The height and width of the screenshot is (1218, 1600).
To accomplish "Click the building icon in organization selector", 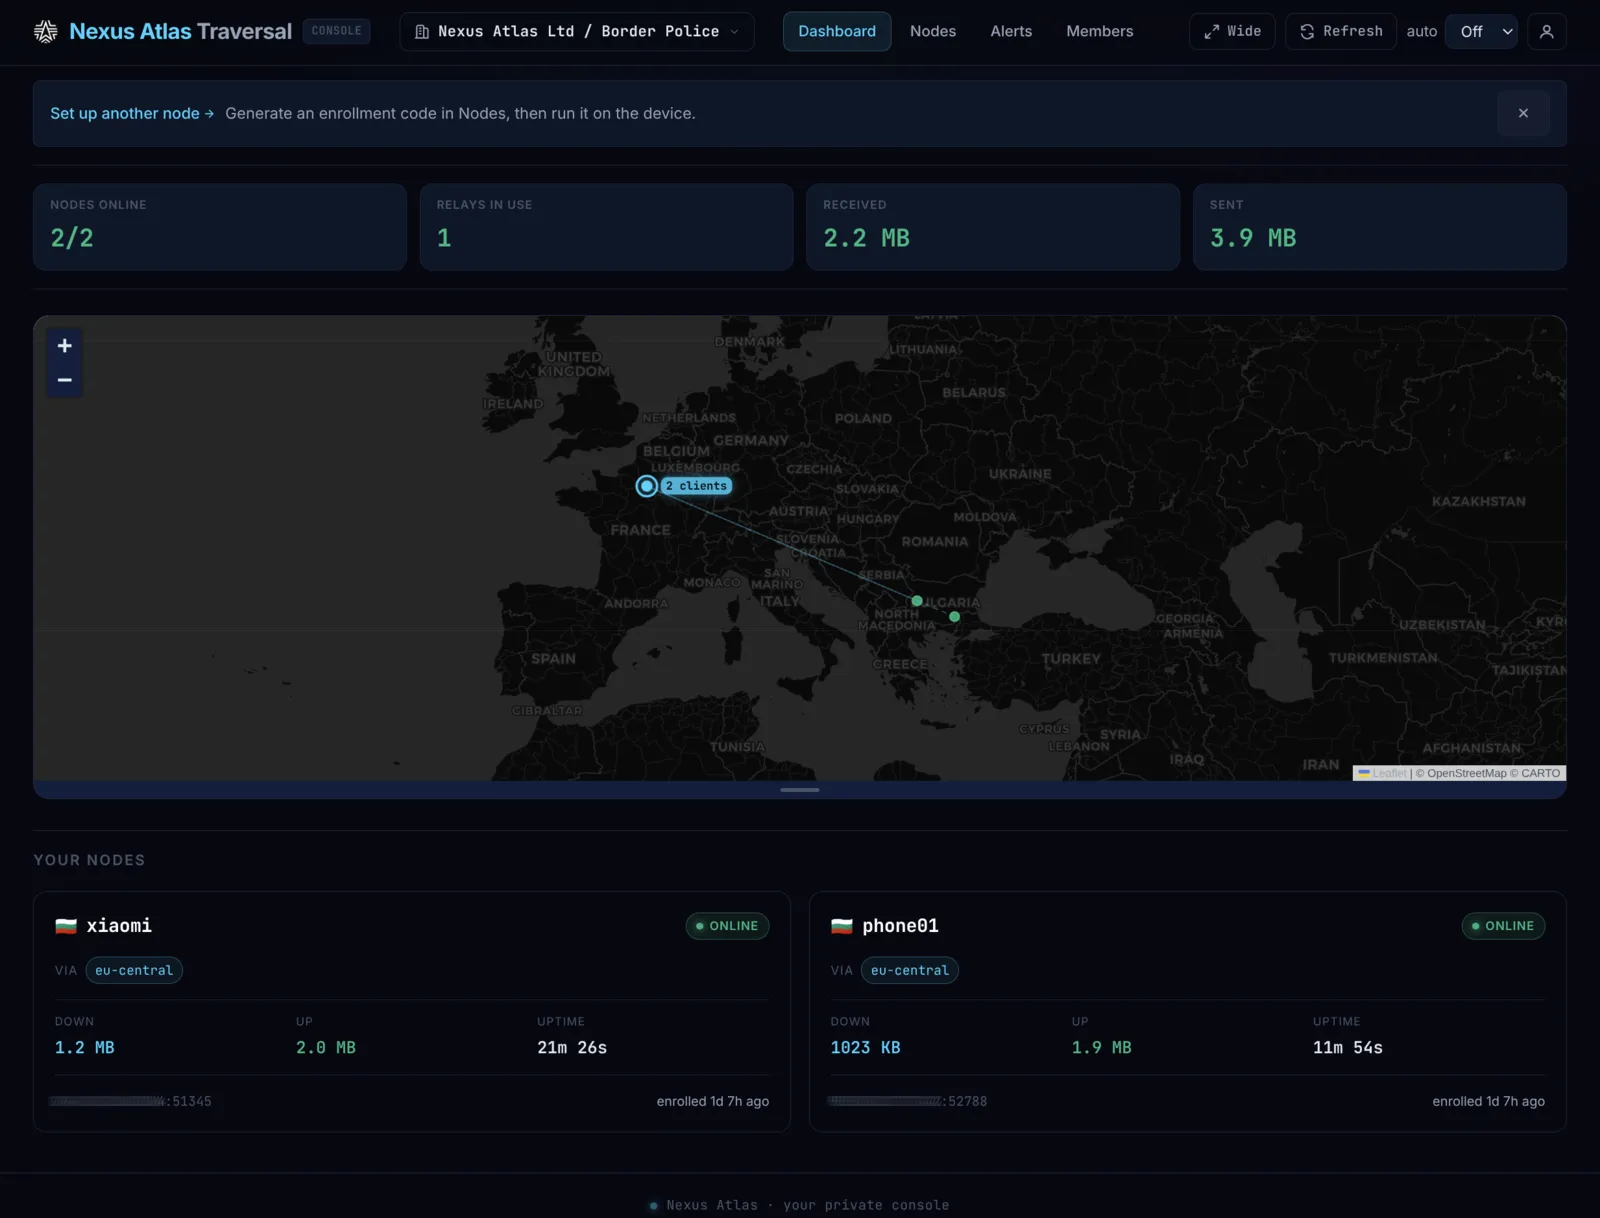I will pos(422,32).
